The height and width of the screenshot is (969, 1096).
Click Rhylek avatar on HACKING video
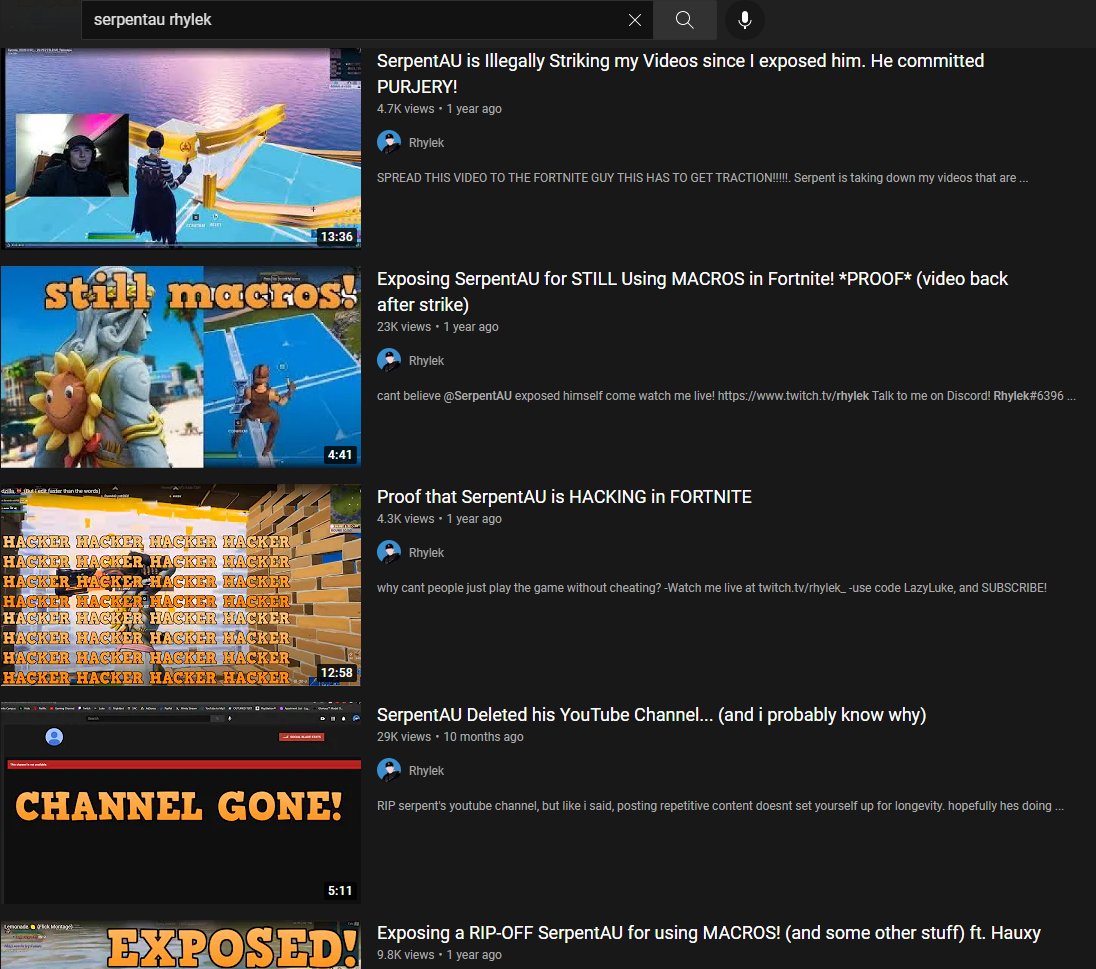[389, 552]
